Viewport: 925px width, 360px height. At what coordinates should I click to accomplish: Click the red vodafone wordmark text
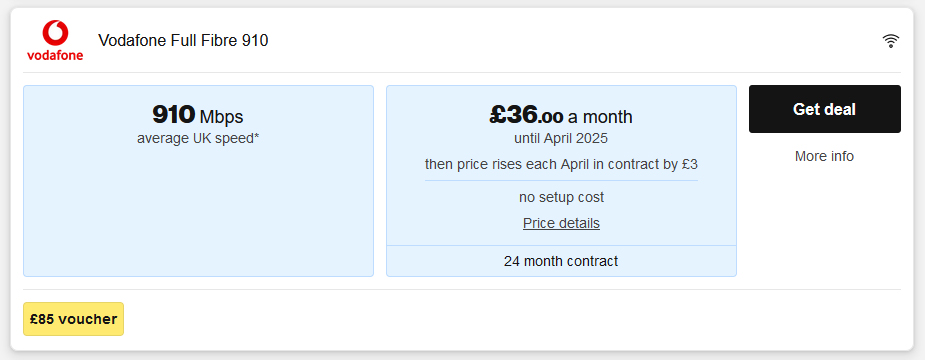point(55,55)
